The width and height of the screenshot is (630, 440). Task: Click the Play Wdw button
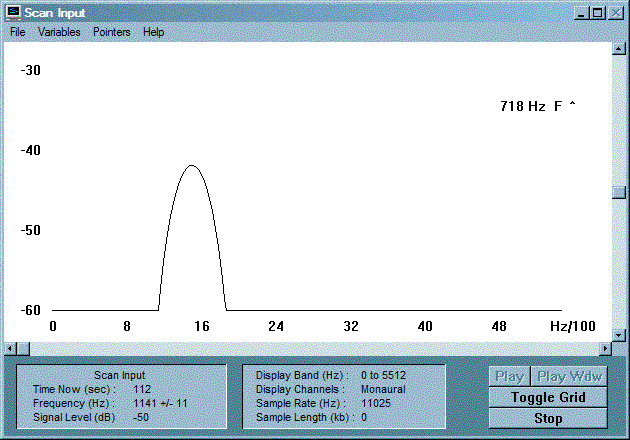point(569,377)
